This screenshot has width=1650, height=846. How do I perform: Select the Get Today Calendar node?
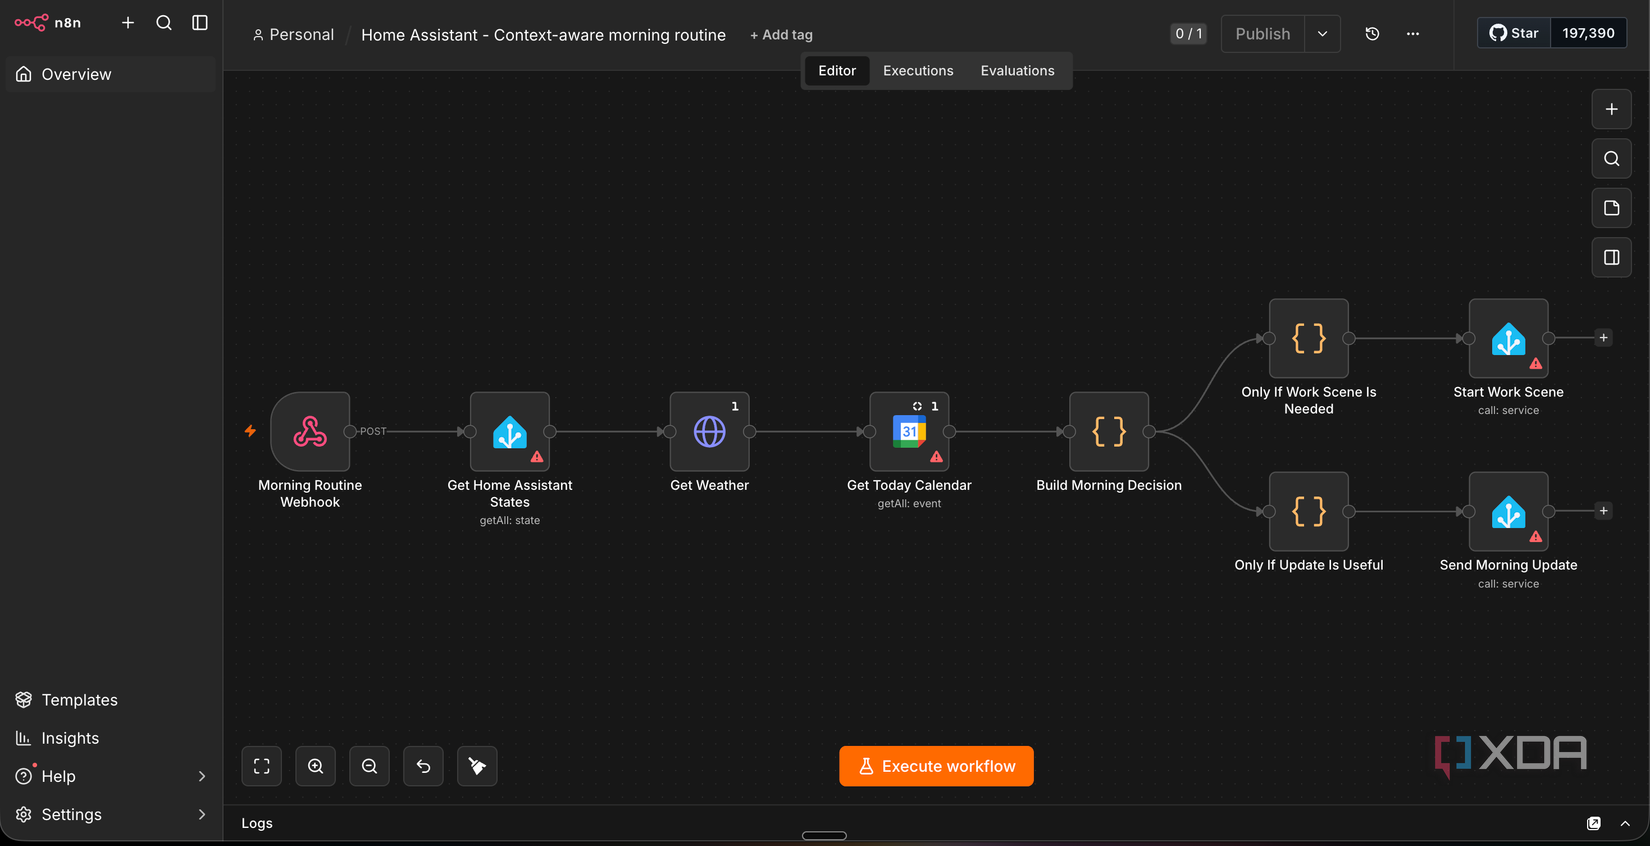click(909, 432)
